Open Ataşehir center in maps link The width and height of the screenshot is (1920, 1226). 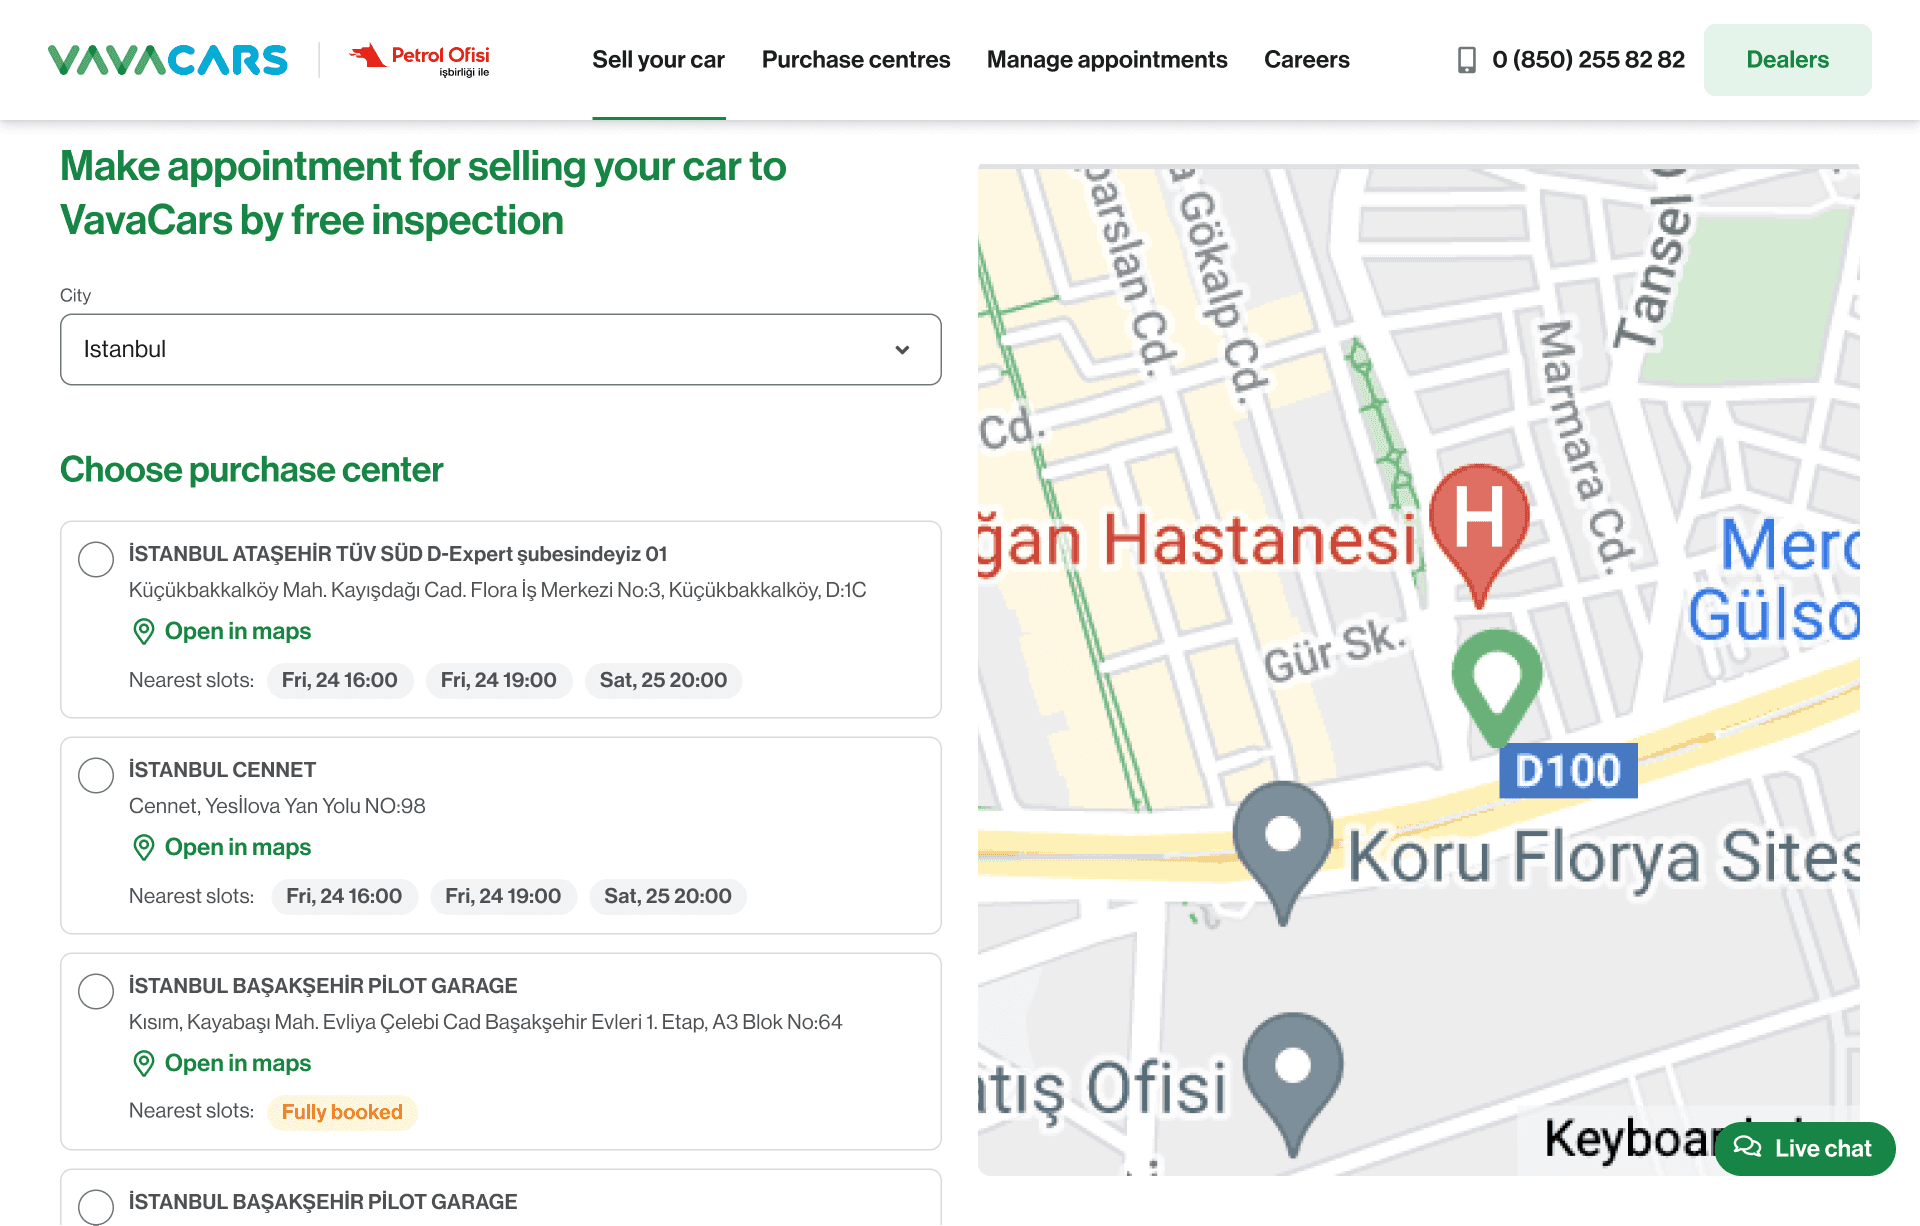(237, 631)
